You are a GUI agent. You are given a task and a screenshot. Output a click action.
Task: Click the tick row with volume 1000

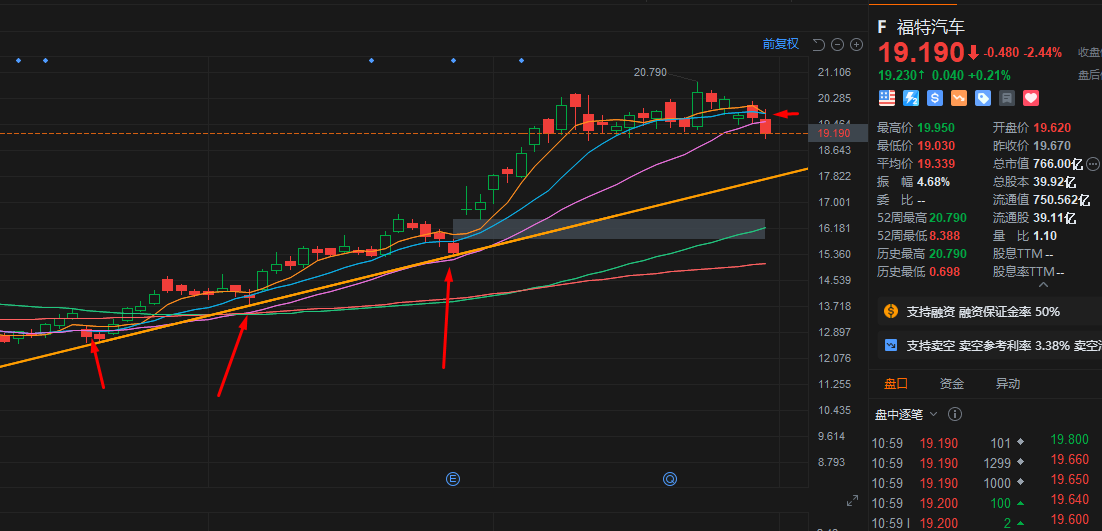pyautogui.click(x=948, y=483)
